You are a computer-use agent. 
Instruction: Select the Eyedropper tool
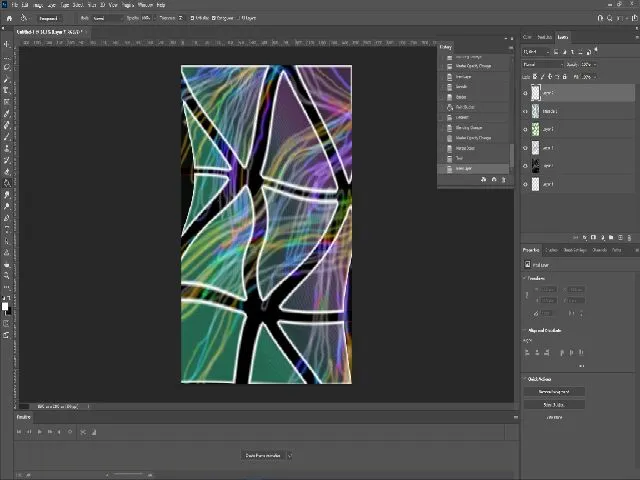tap(7, 114)
